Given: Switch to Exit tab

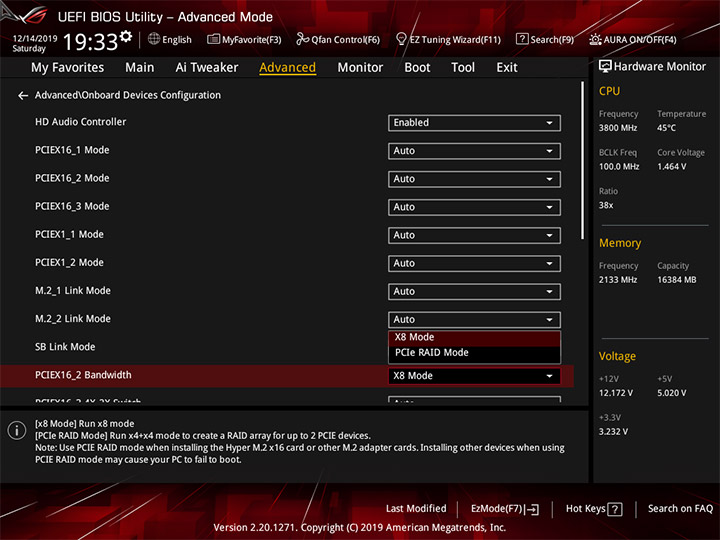Looking at the screenshot, I should [506, 68].
